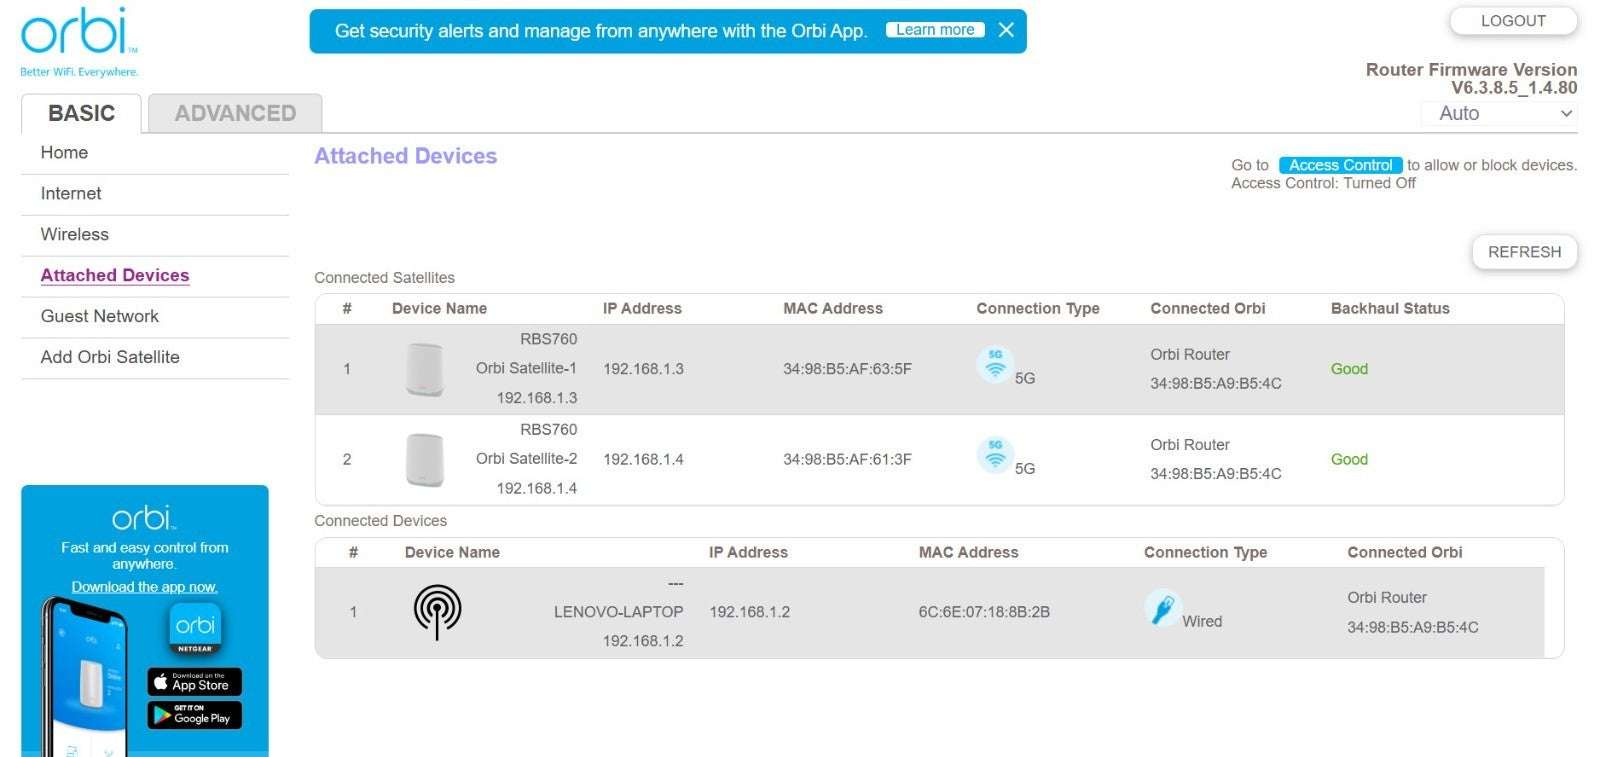
Task: Switch to the ADVANCED tab
Action: point(235,113)
